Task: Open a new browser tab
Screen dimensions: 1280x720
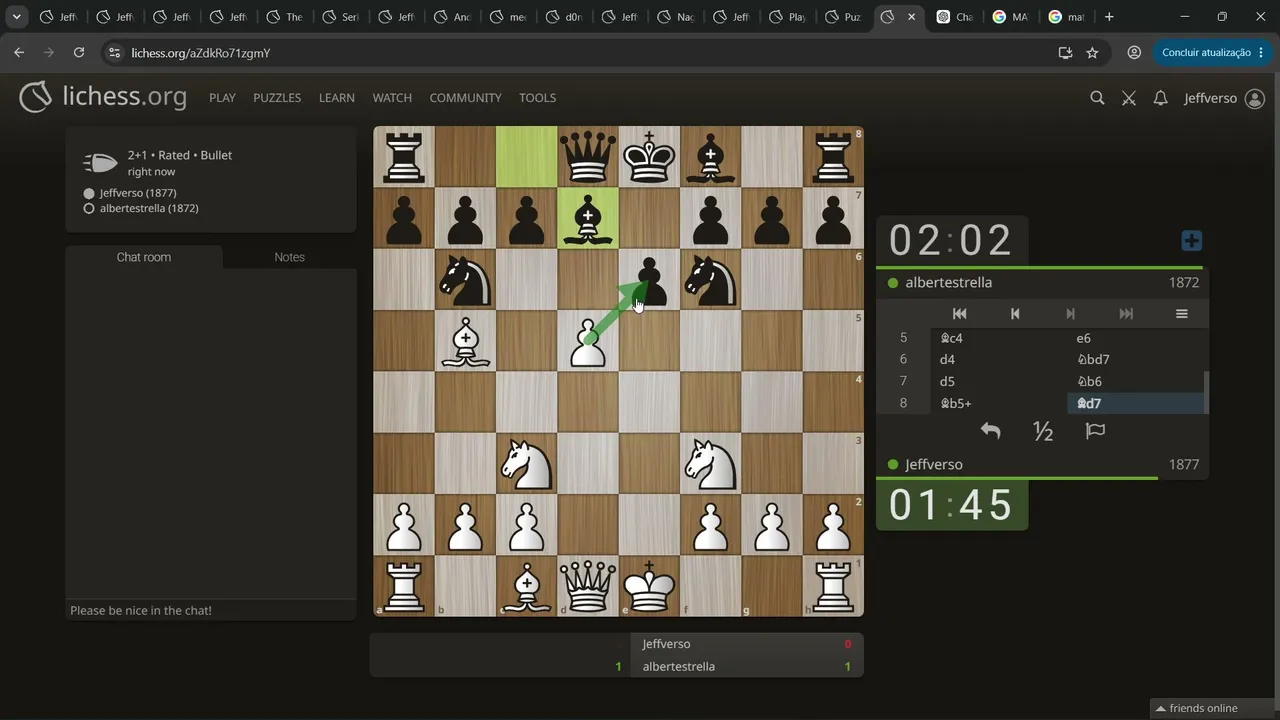Action: click(1109, 17)
